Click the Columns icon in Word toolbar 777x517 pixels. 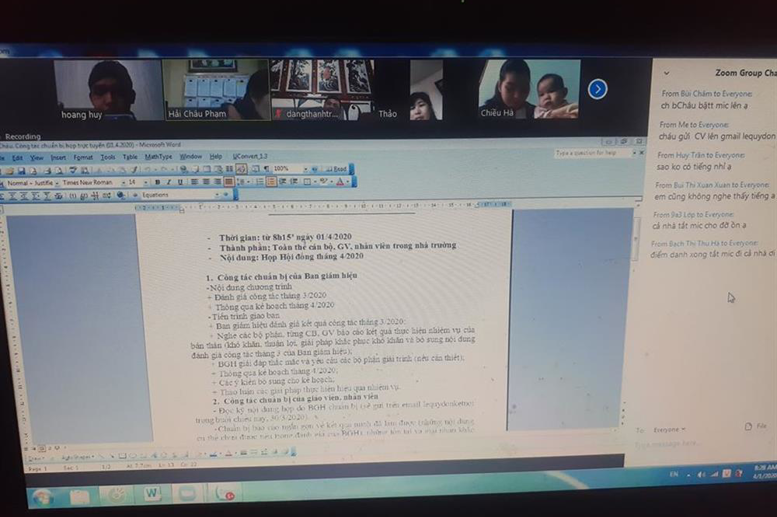[229, 169]
